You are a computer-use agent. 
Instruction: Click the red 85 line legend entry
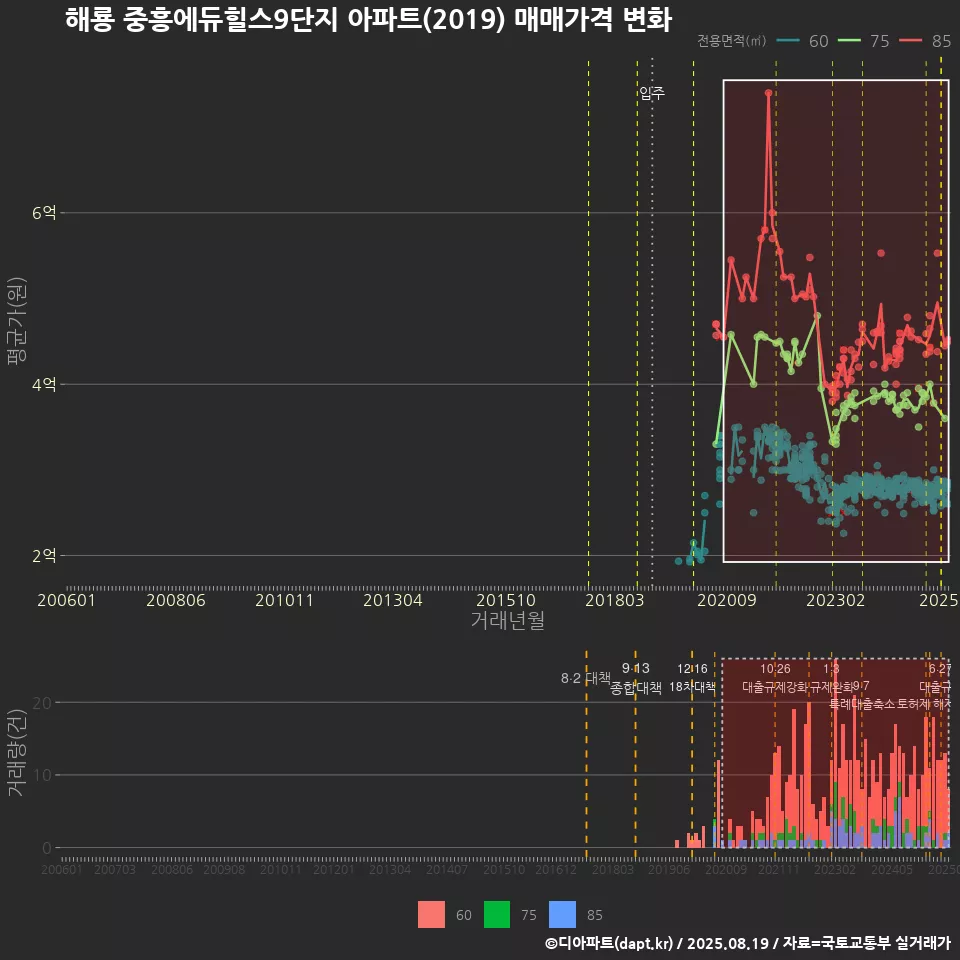point(925,41)
